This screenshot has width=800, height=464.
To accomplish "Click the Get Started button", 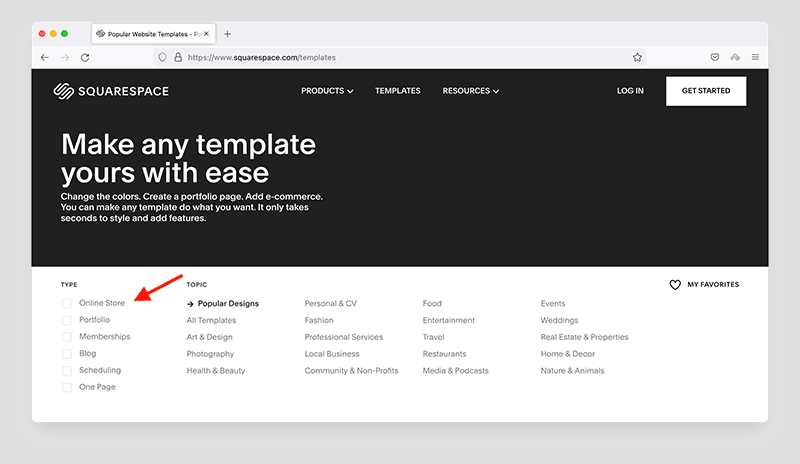I will [x=706, y=91].
